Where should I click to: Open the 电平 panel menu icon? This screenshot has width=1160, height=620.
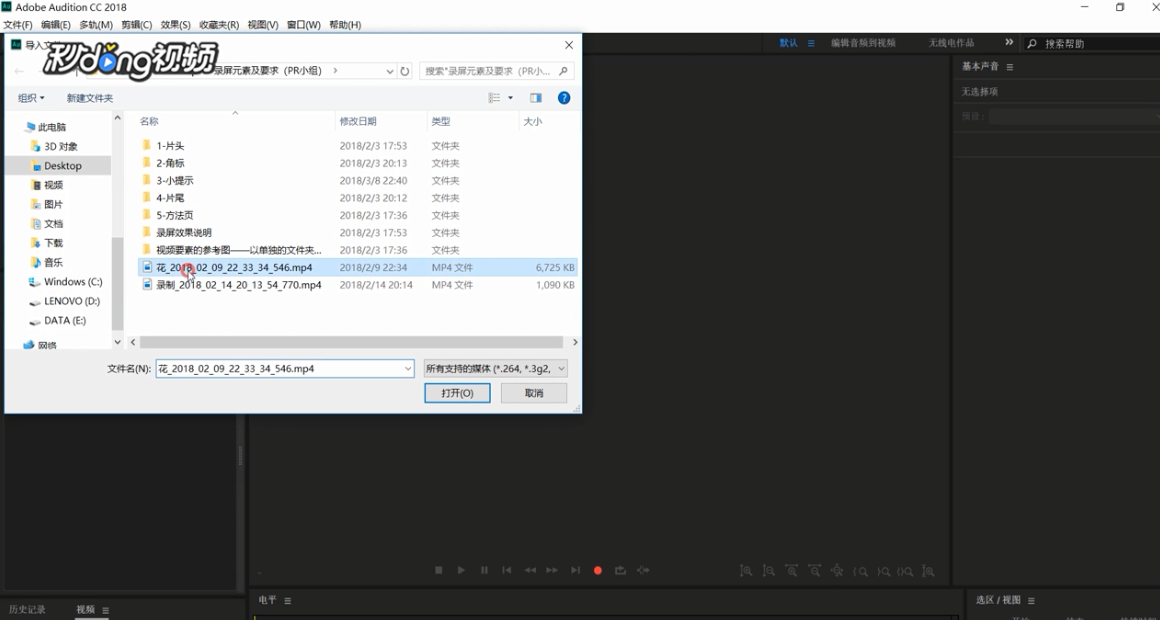click(x=288, y=601)
